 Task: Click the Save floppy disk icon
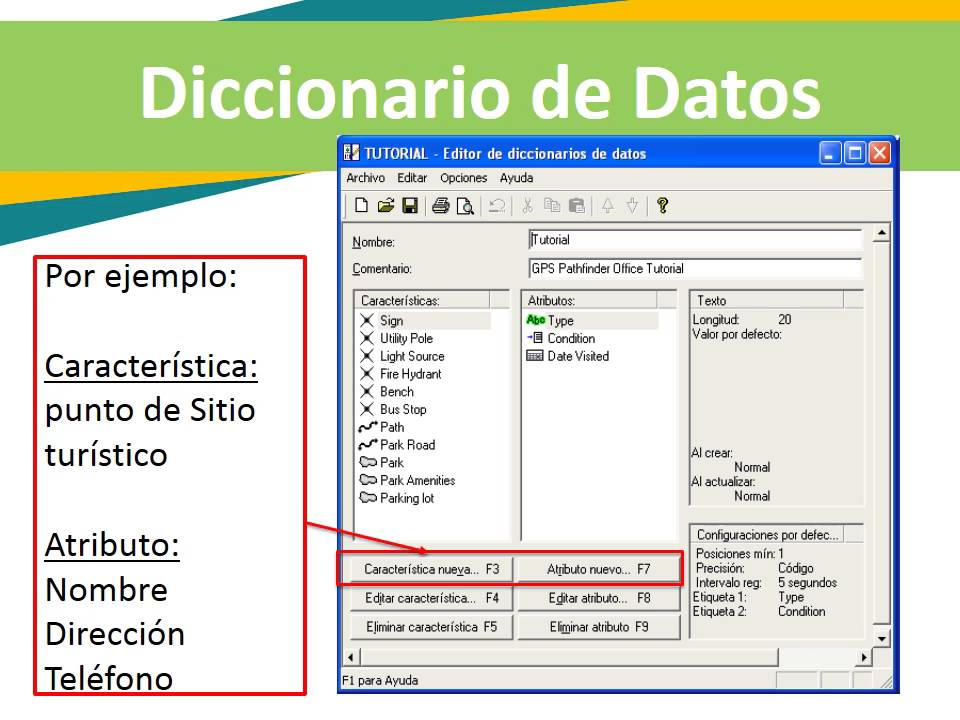click(410, 206)
